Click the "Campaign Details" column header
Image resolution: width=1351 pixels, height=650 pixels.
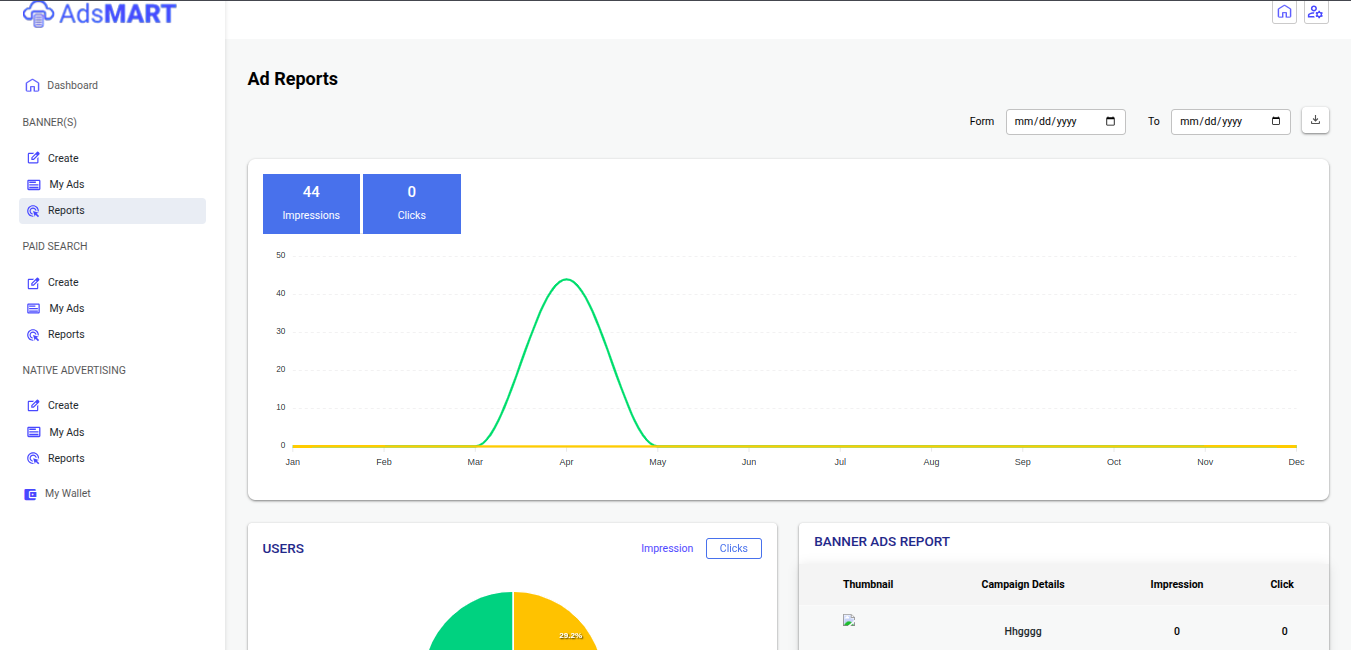pyautogui.click(x=1023, y=585)
